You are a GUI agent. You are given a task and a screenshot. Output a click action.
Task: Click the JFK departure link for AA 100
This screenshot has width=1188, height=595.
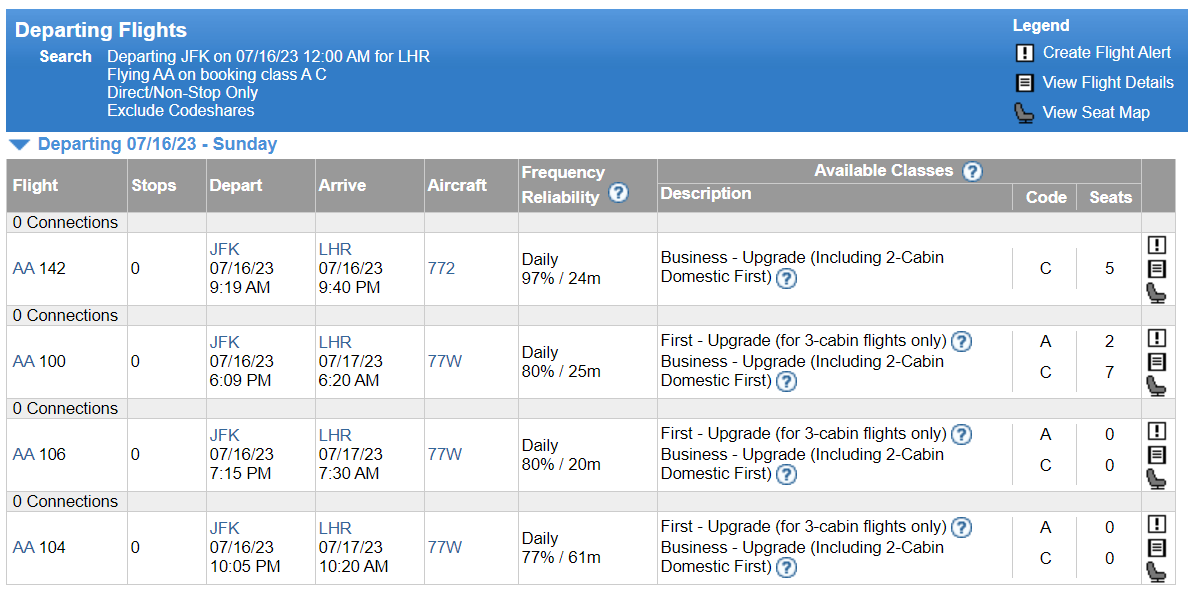[x=224, y=342]
